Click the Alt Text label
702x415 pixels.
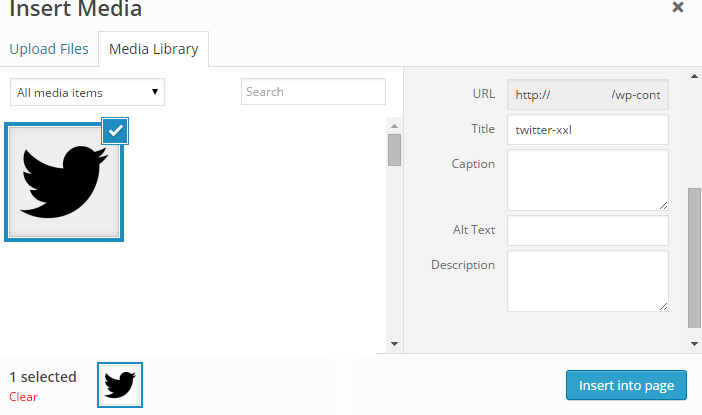474,230
